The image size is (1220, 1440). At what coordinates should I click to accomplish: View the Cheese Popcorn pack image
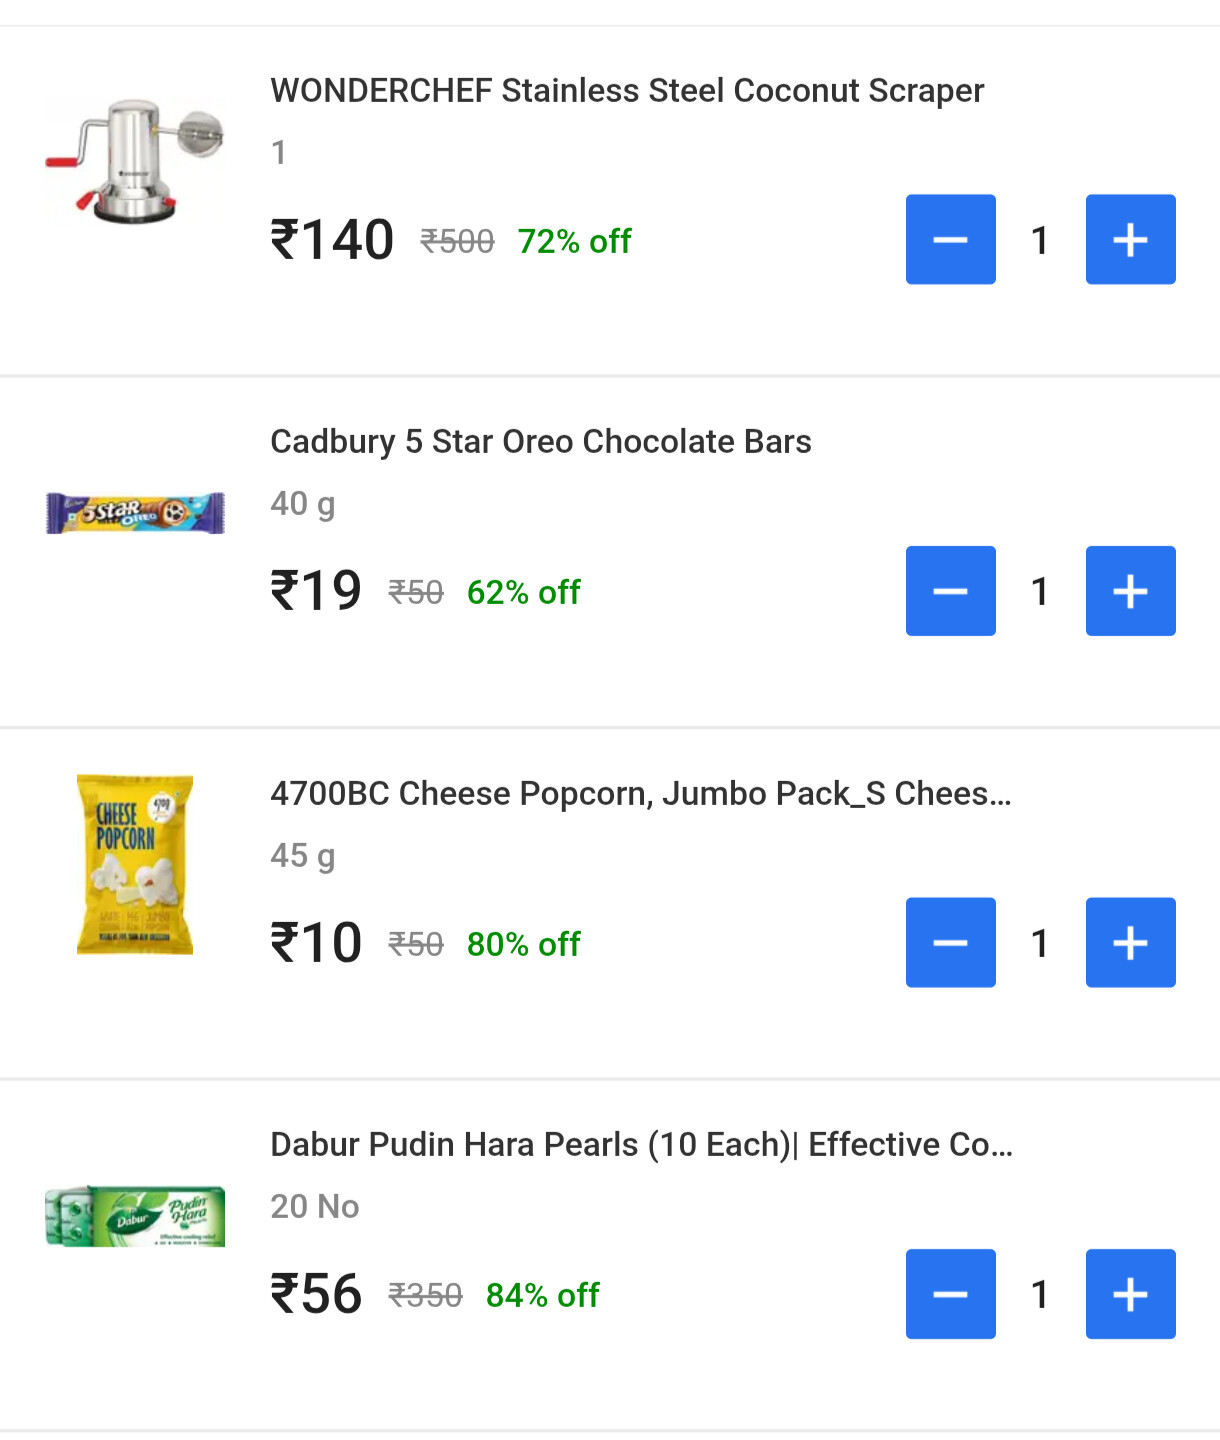(135, 864)
